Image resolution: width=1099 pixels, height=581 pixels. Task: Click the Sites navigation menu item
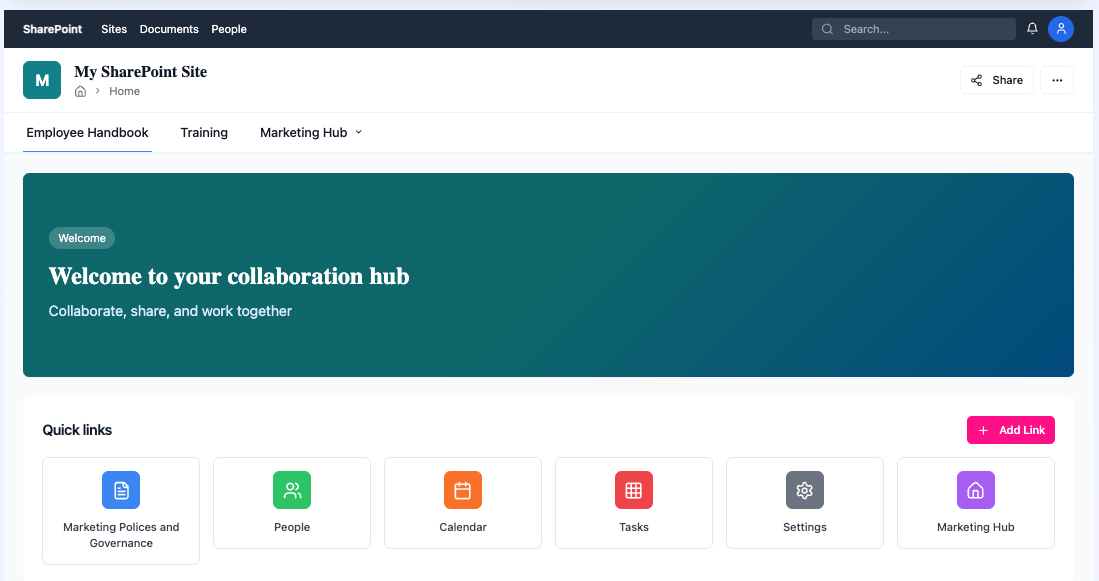(113, 29)
